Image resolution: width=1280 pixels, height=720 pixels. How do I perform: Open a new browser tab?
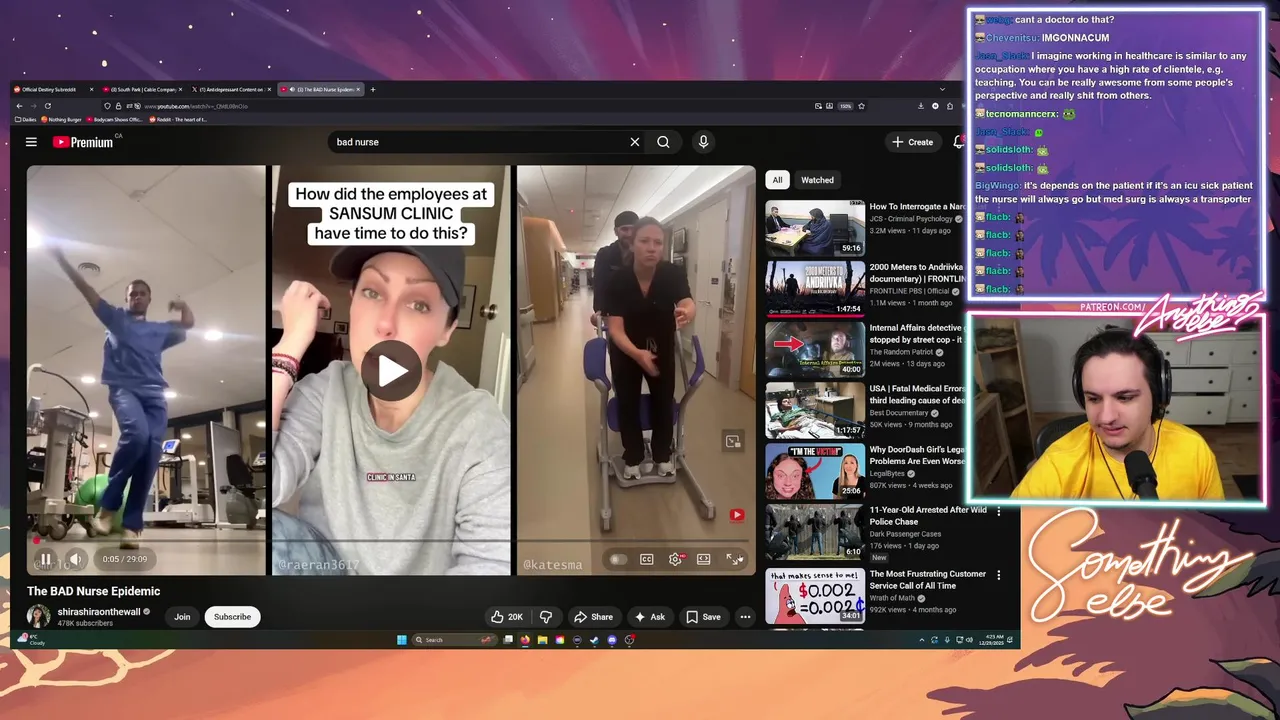373,89
